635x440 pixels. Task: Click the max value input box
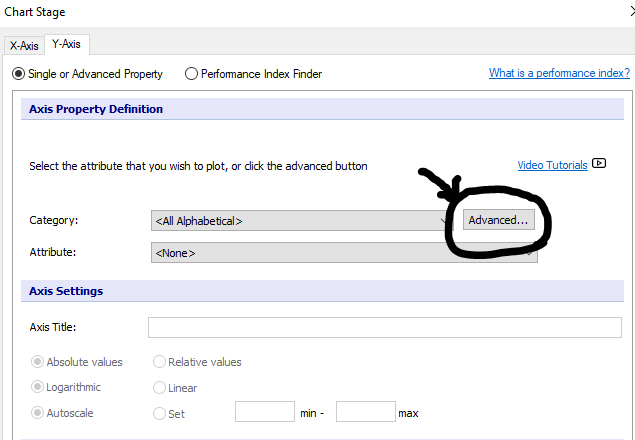point(366,412)
